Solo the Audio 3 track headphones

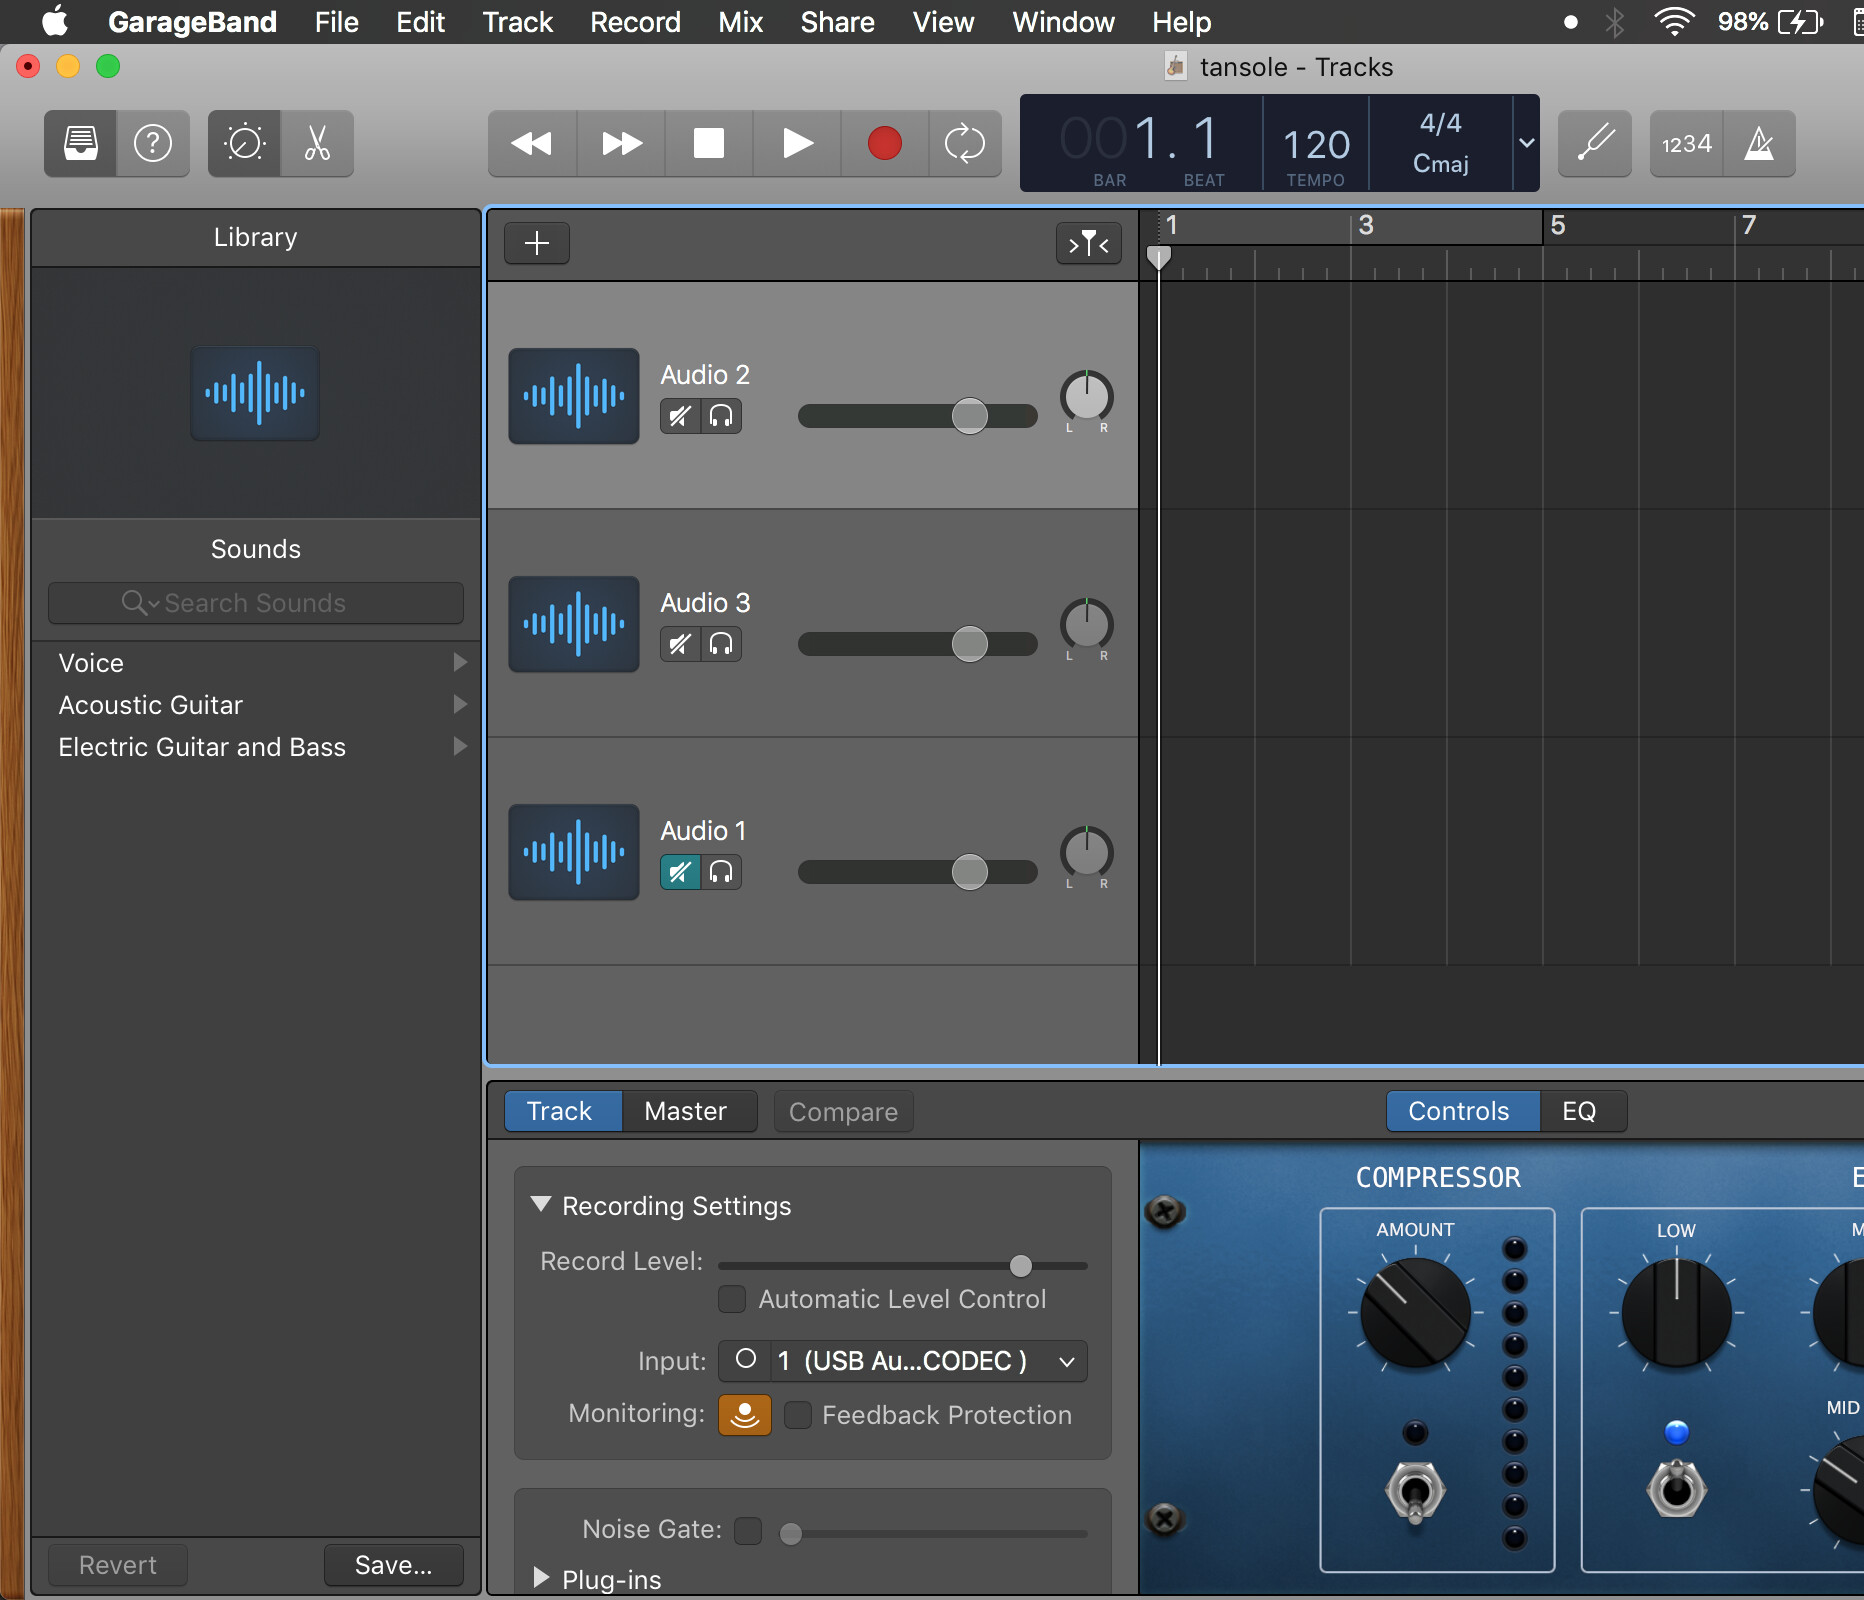tap(721, 644)
